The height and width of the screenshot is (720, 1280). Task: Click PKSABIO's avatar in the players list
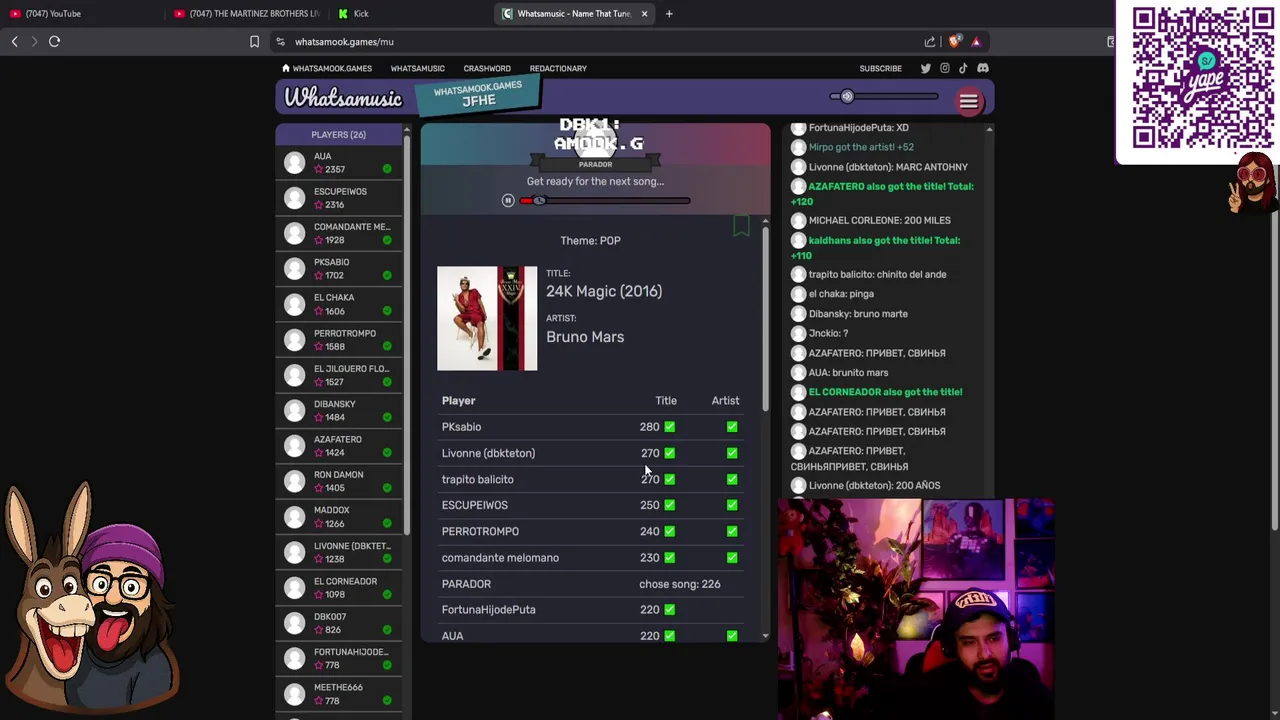(x=294, y=269)
